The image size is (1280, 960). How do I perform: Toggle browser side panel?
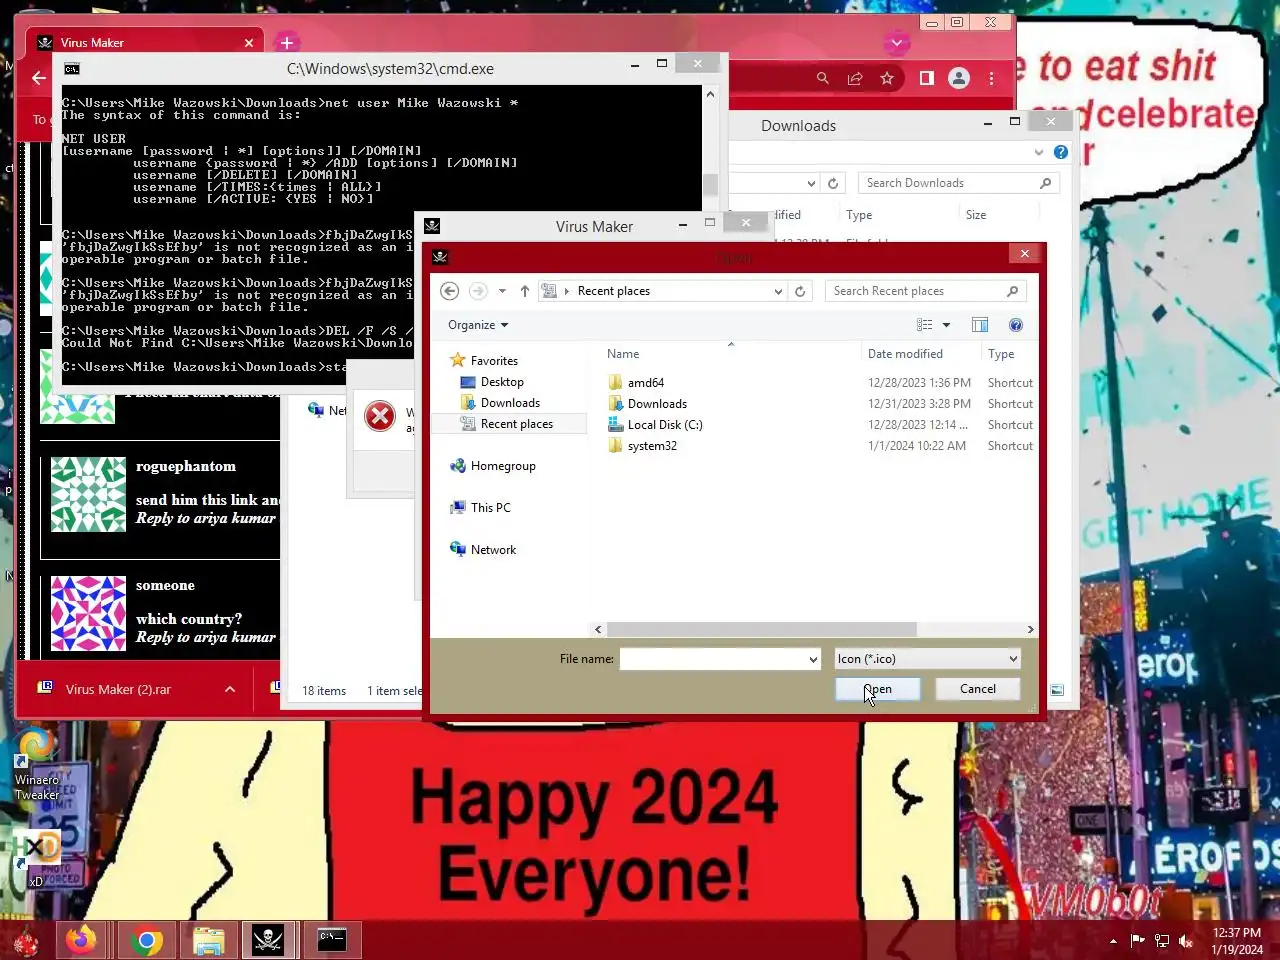[x=927, y=78]
